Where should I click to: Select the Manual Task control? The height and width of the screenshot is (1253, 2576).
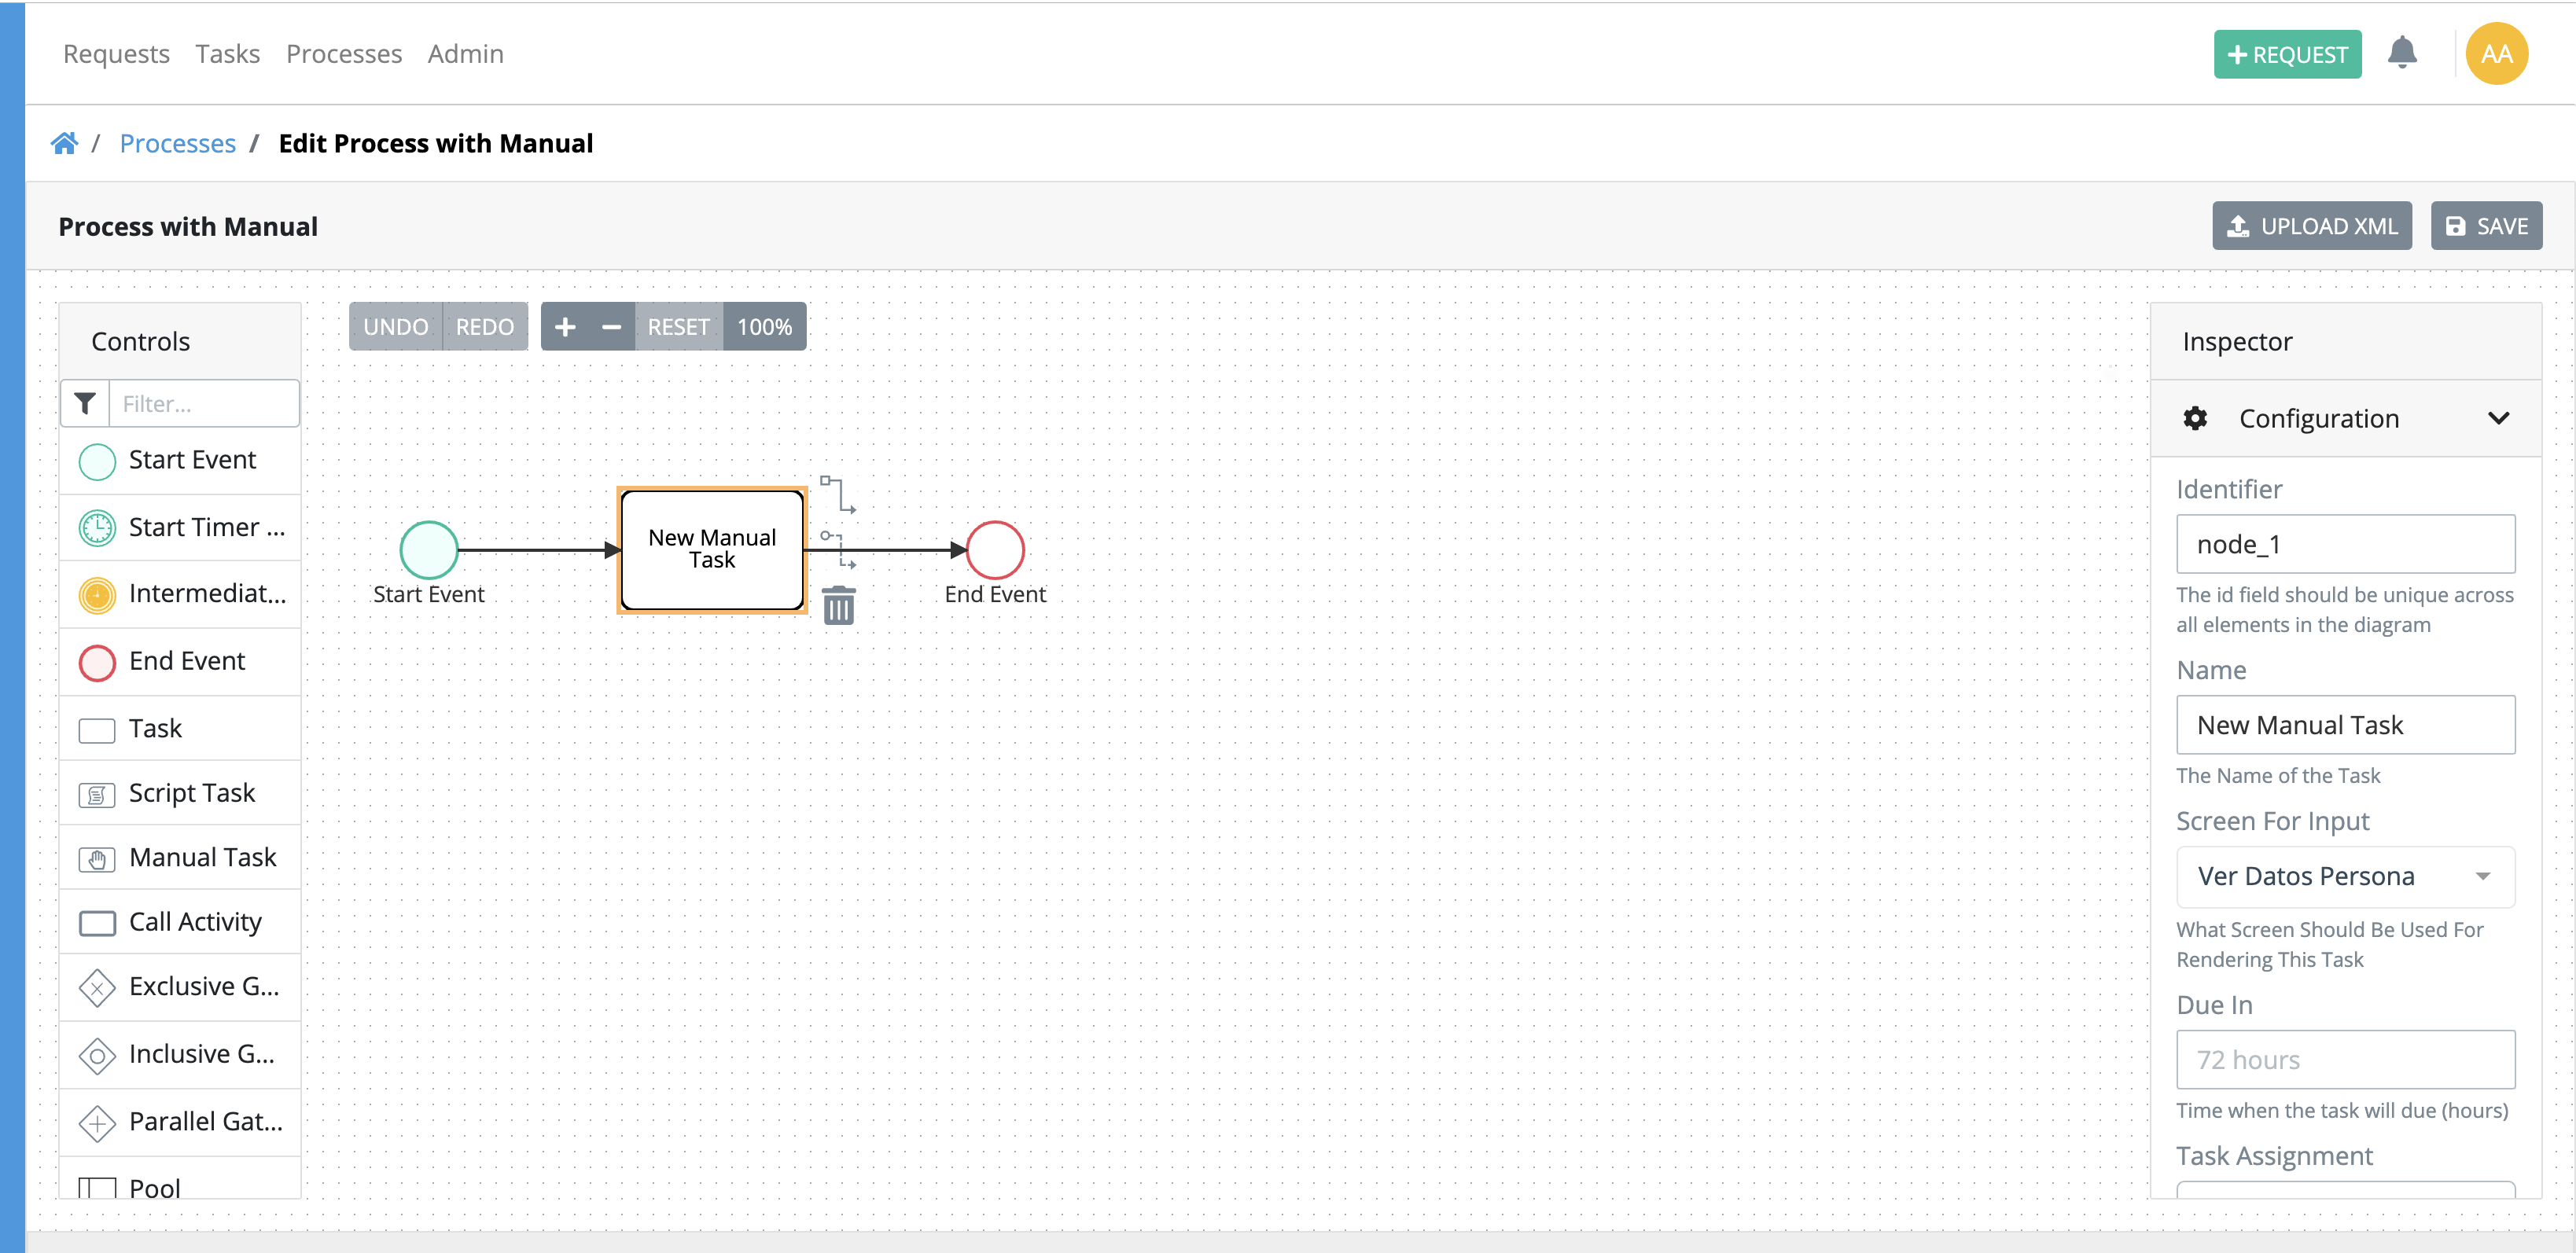pos(180,857)
